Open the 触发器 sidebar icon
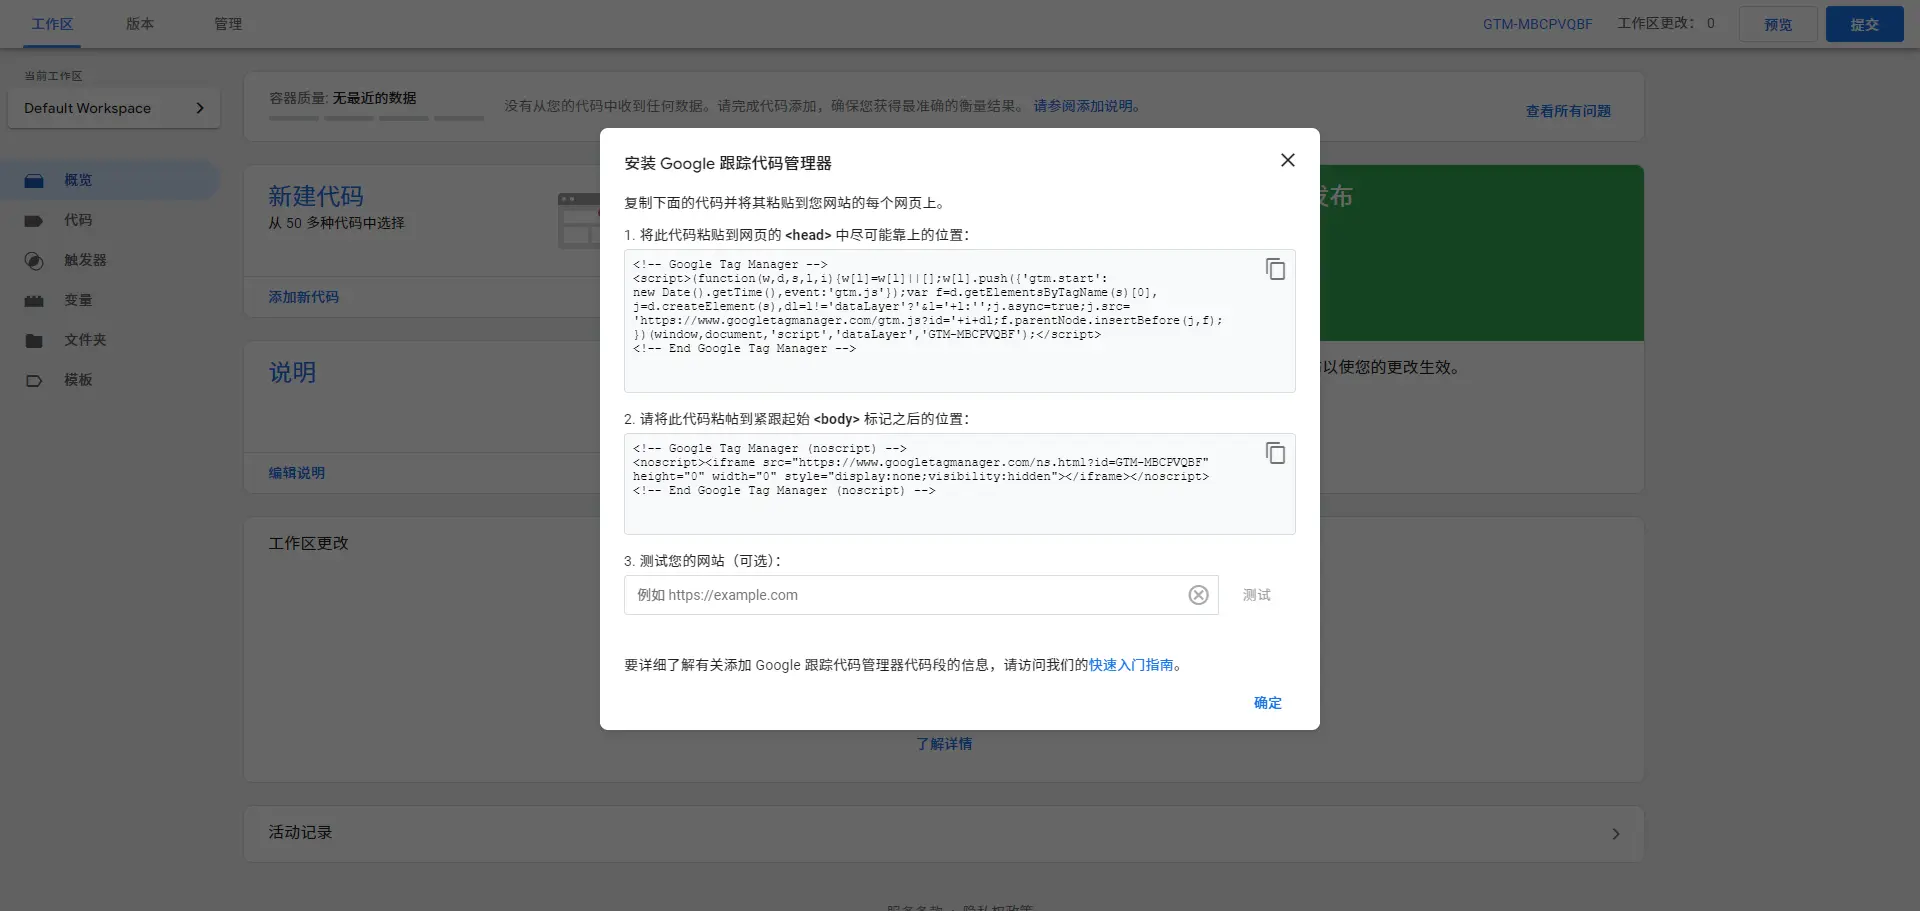1920x911 pixels. 34,260
